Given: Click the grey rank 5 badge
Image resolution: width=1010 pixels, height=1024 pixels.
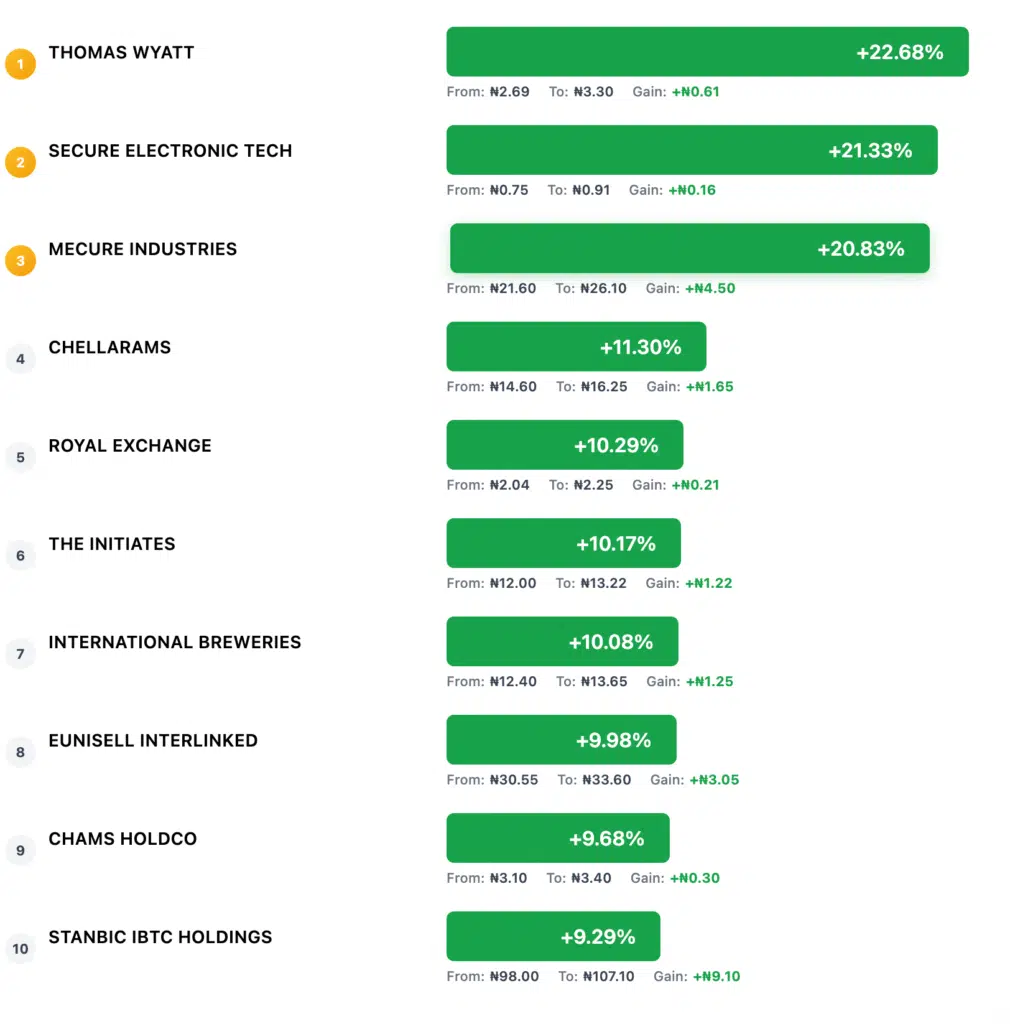Looking at the screenshot, I should (20, 457).
